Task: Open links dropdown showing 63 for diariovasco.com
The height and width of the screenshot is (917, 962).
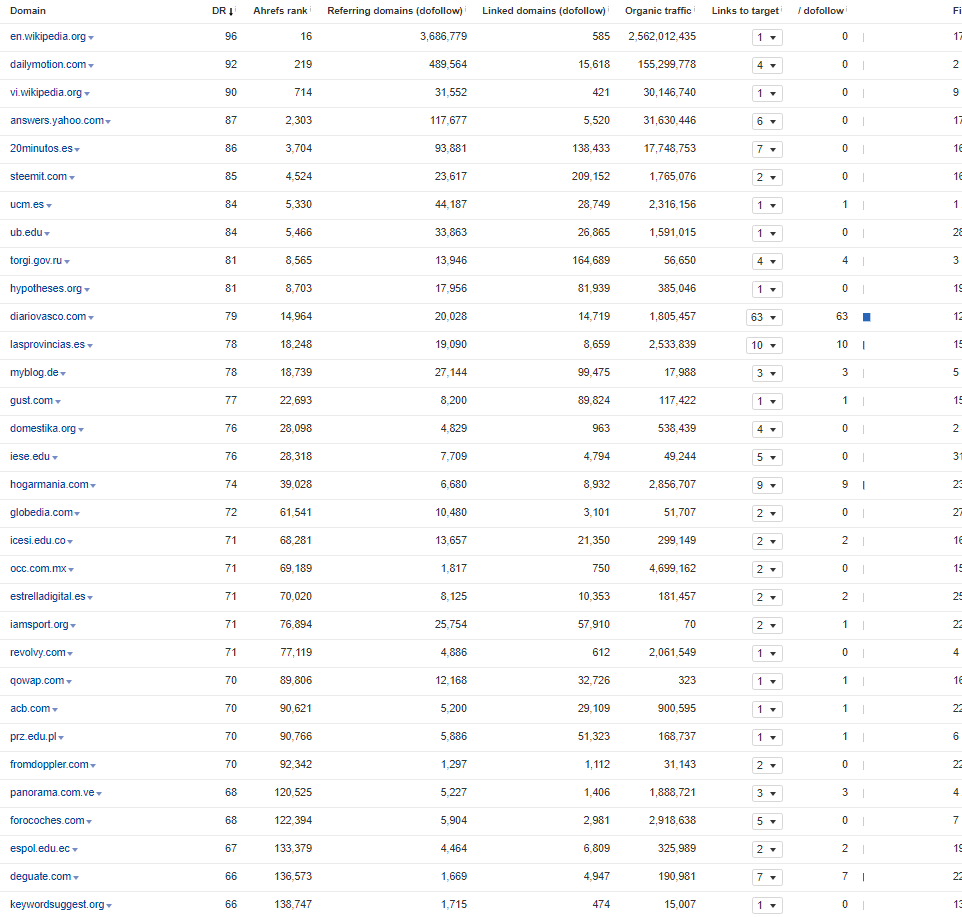Action: (764, 317)
